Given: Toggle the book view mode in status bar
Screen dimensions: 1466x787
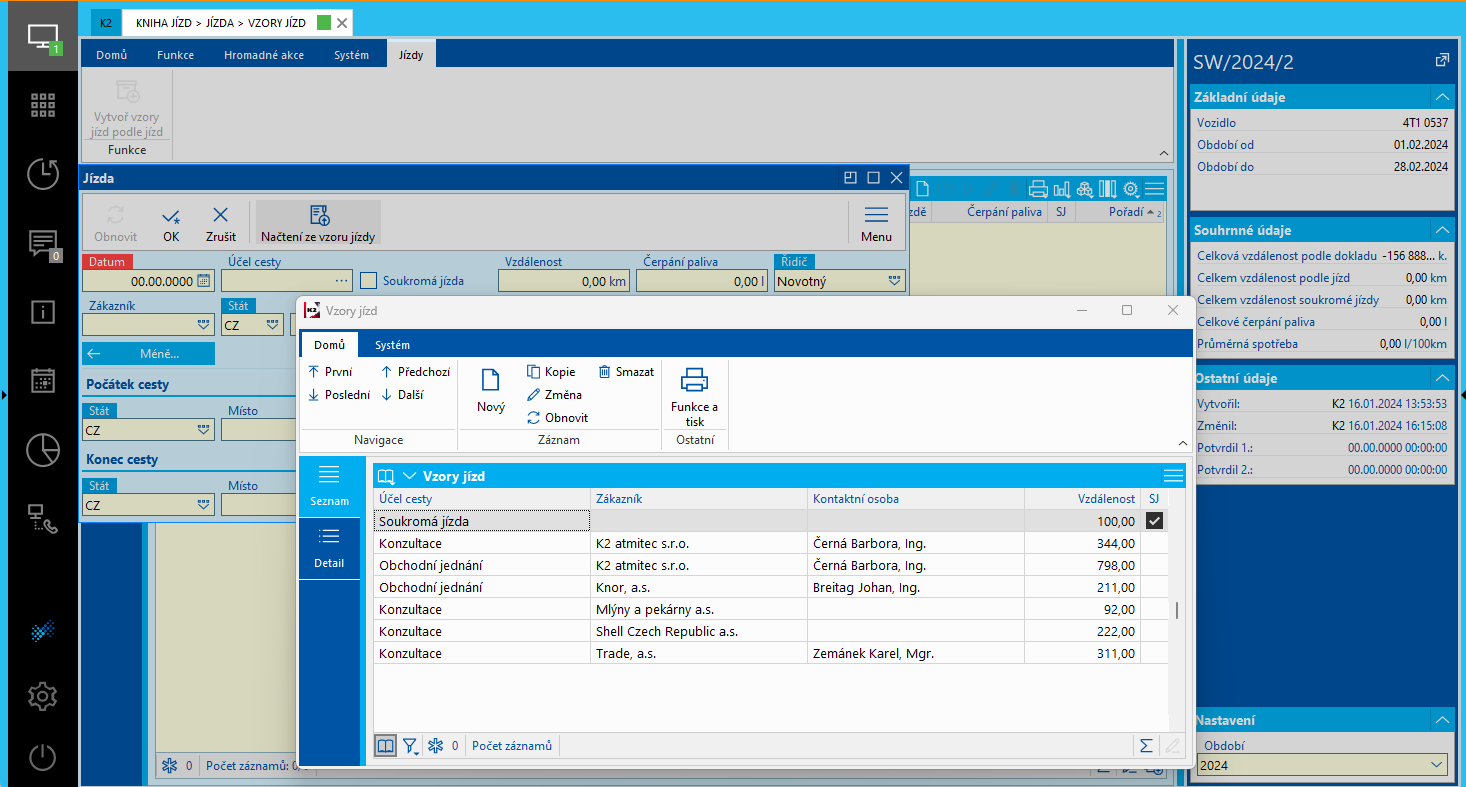Looking at the screenshot, I should click(385, 746).
